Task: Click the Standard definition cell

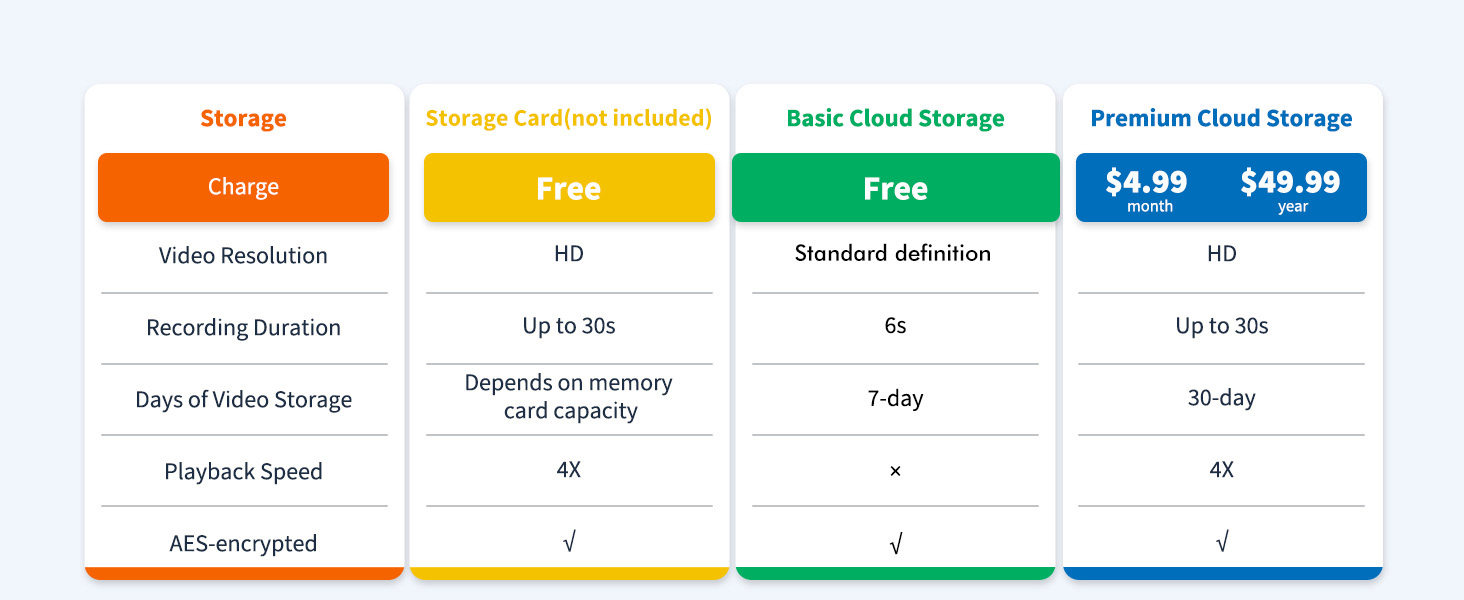Action: pos(893,253)
